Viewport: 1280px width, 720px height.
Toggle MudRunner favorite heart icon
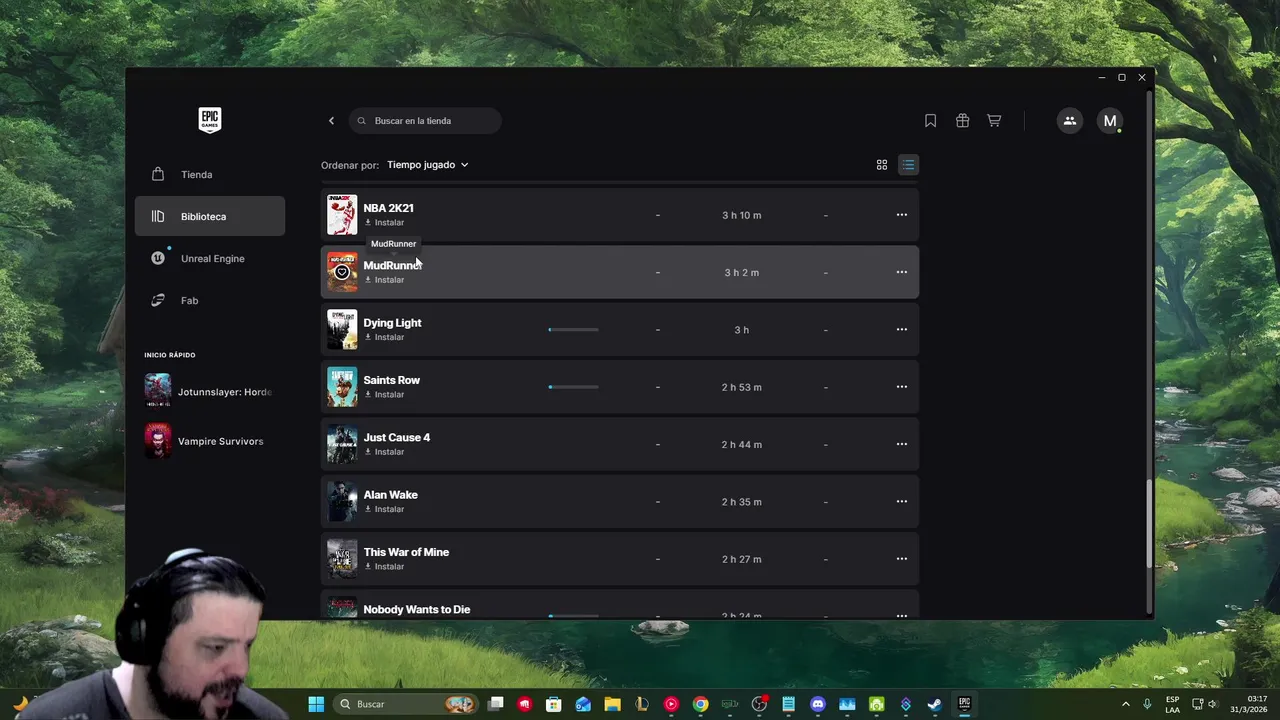point(342,272)
